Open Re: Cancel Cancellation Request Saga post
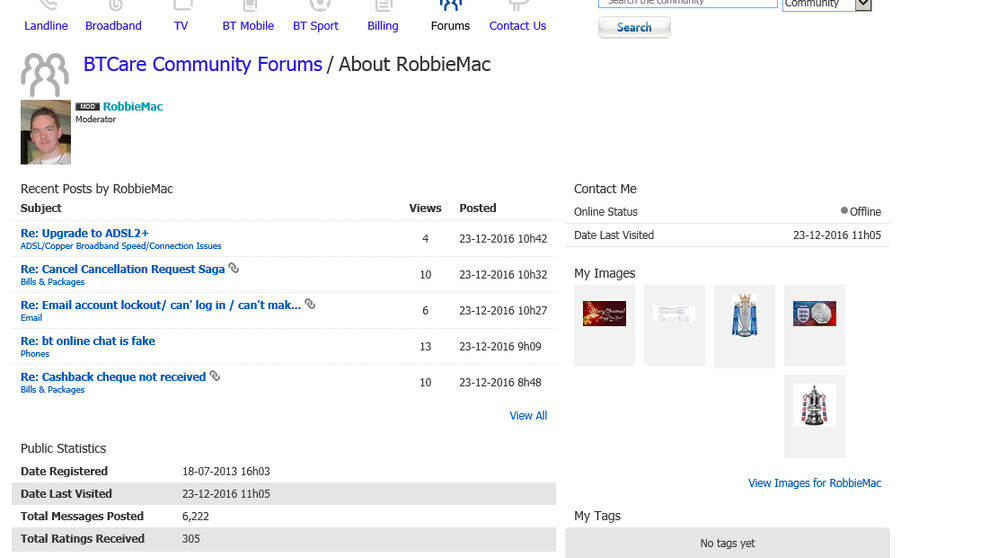The width and height of the screenshot is (998, 558). pyautogui.click(x=123, y=269)
